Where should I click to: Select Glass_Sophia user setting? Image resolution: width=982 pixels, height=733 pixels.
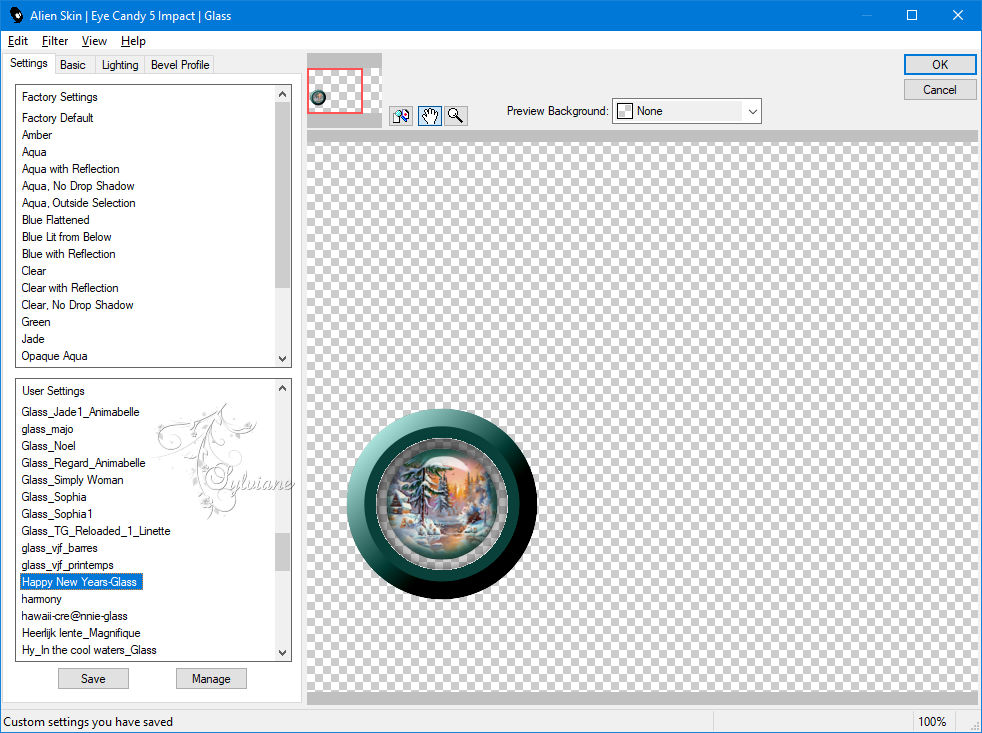point(54,496)
